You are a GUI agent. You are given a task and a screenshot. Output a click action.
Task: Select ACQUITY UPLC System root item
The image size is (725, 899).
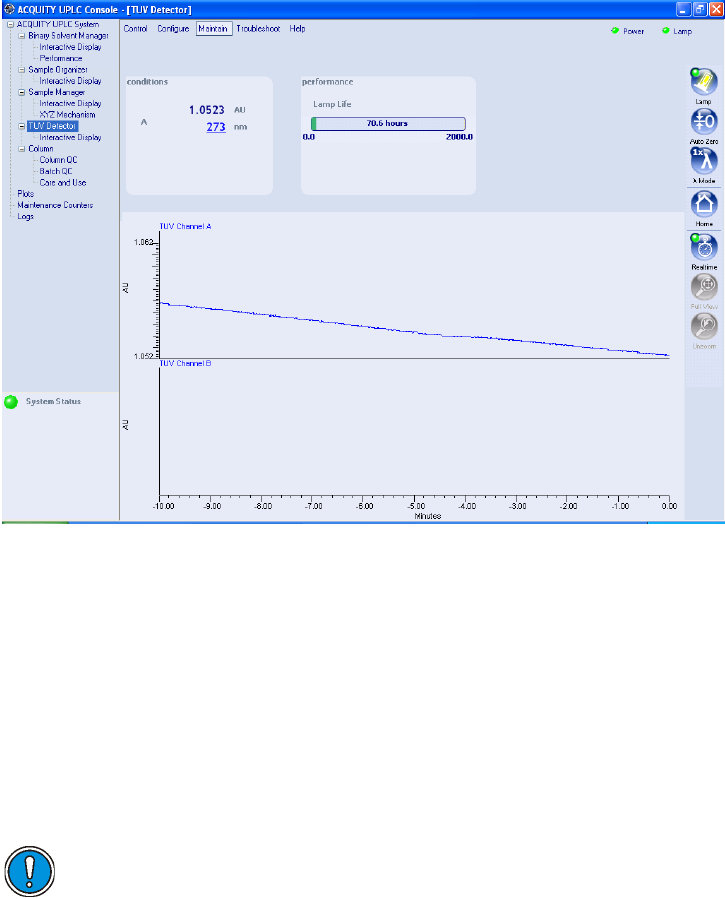tap(58, 25)
